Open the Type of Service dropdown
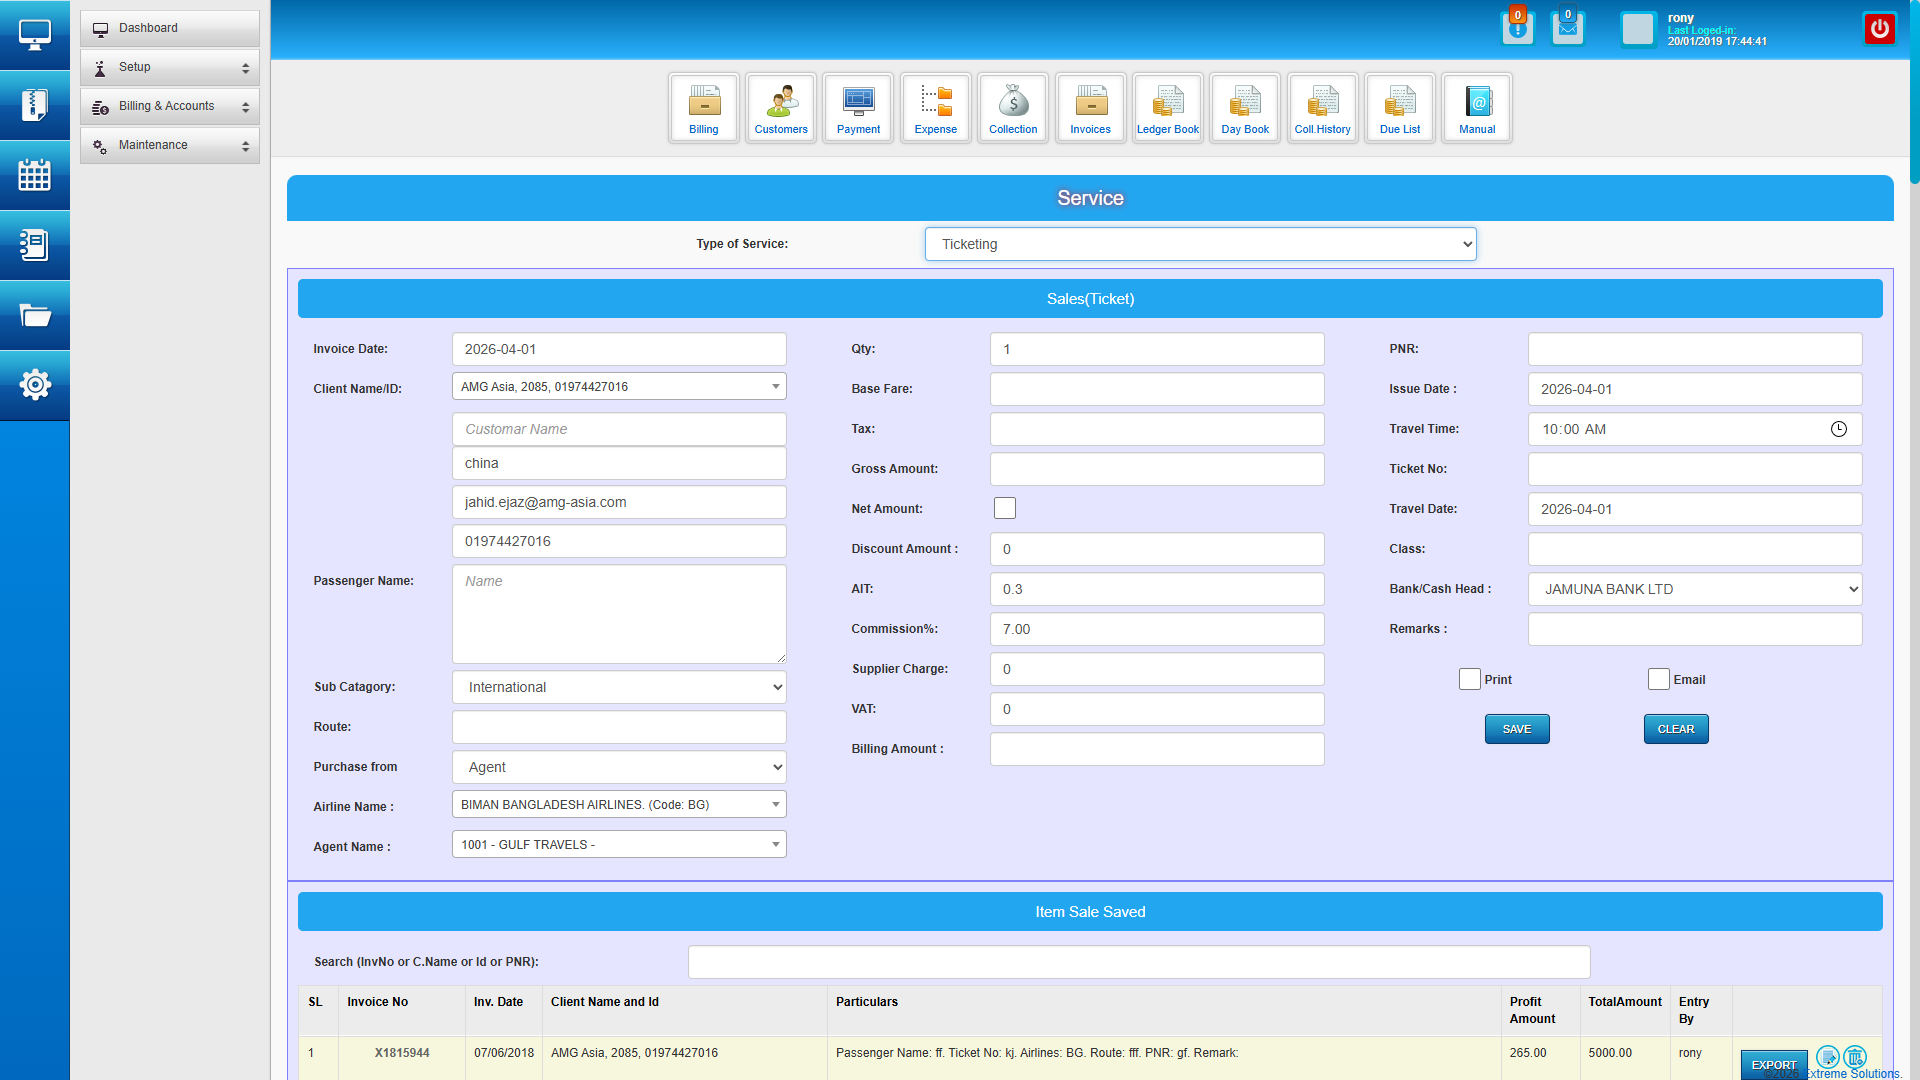 pyautogui.click(x=1200, y=244)
